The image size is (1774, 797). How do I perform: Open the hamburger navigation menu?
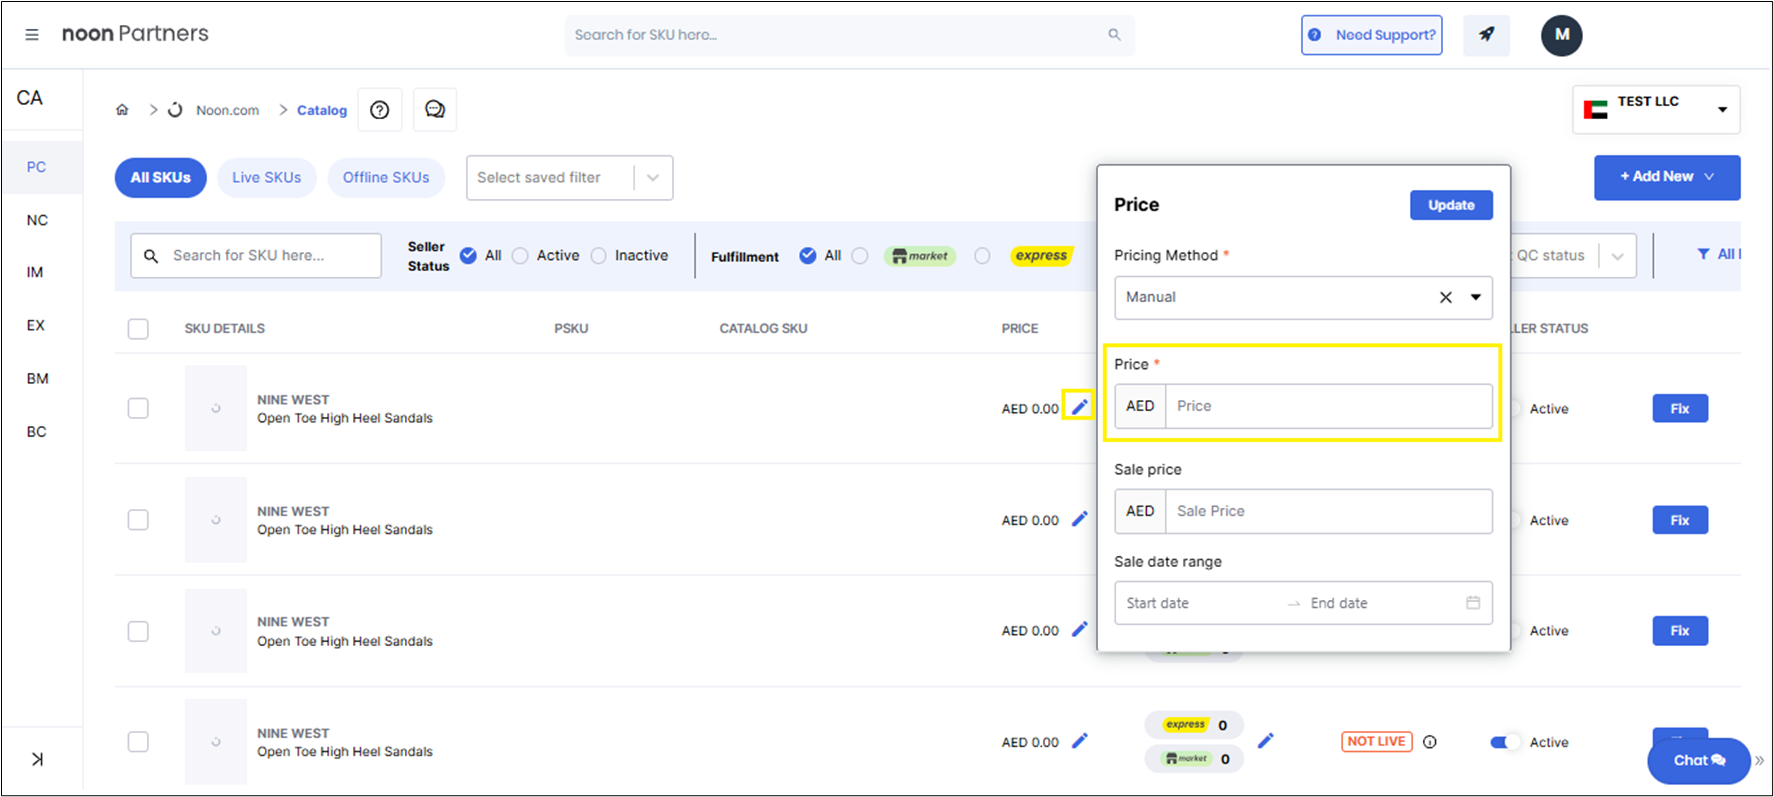tap(32, 35)
